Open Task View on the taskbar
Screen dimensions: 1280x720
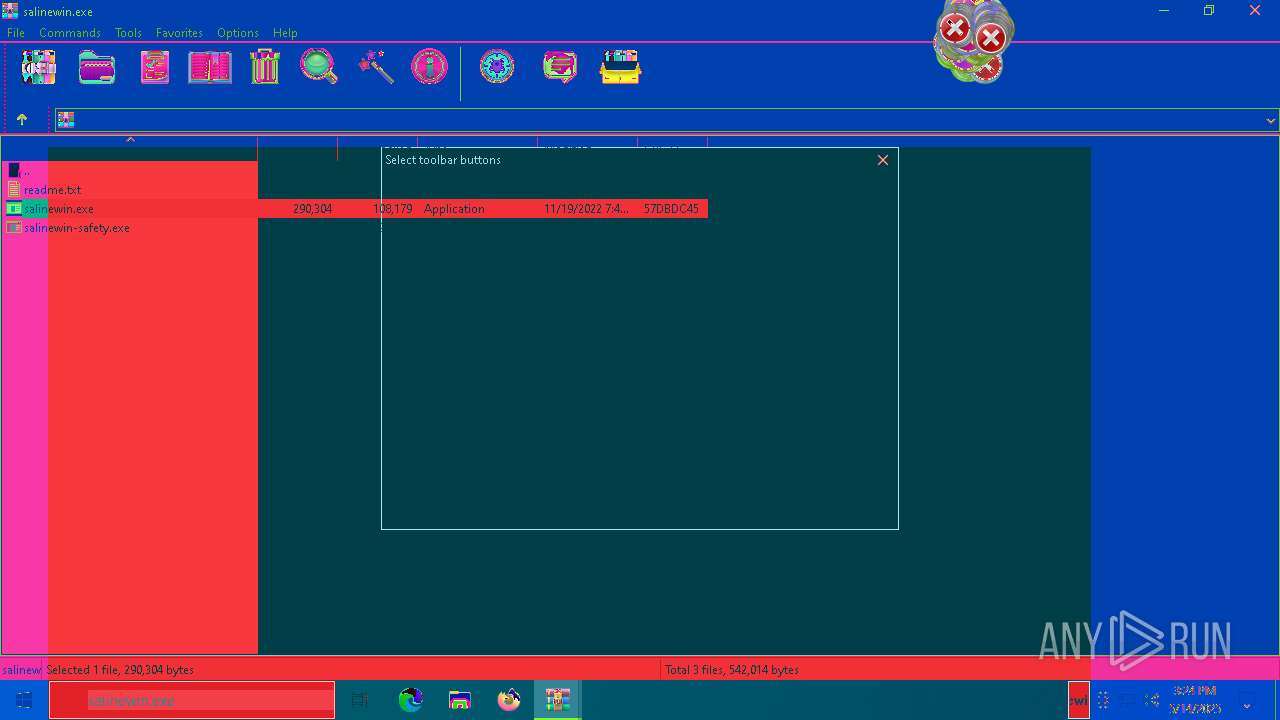[x=360, y=700]
